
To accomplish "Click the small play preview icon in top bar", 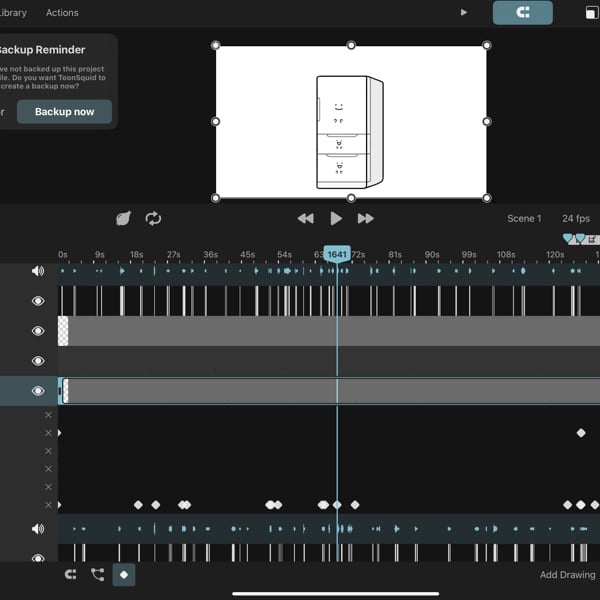I will (463, 13).
